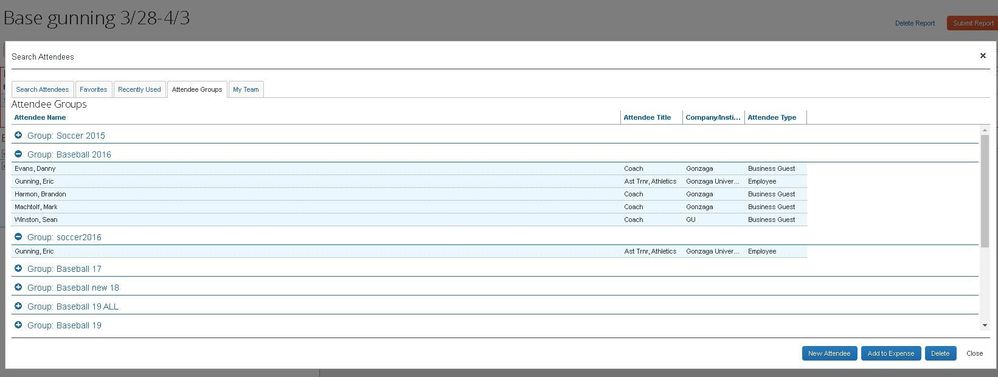Select the Attendee Groups tab
This screenshot has height=377, width=998.
[x=197, y=90]
